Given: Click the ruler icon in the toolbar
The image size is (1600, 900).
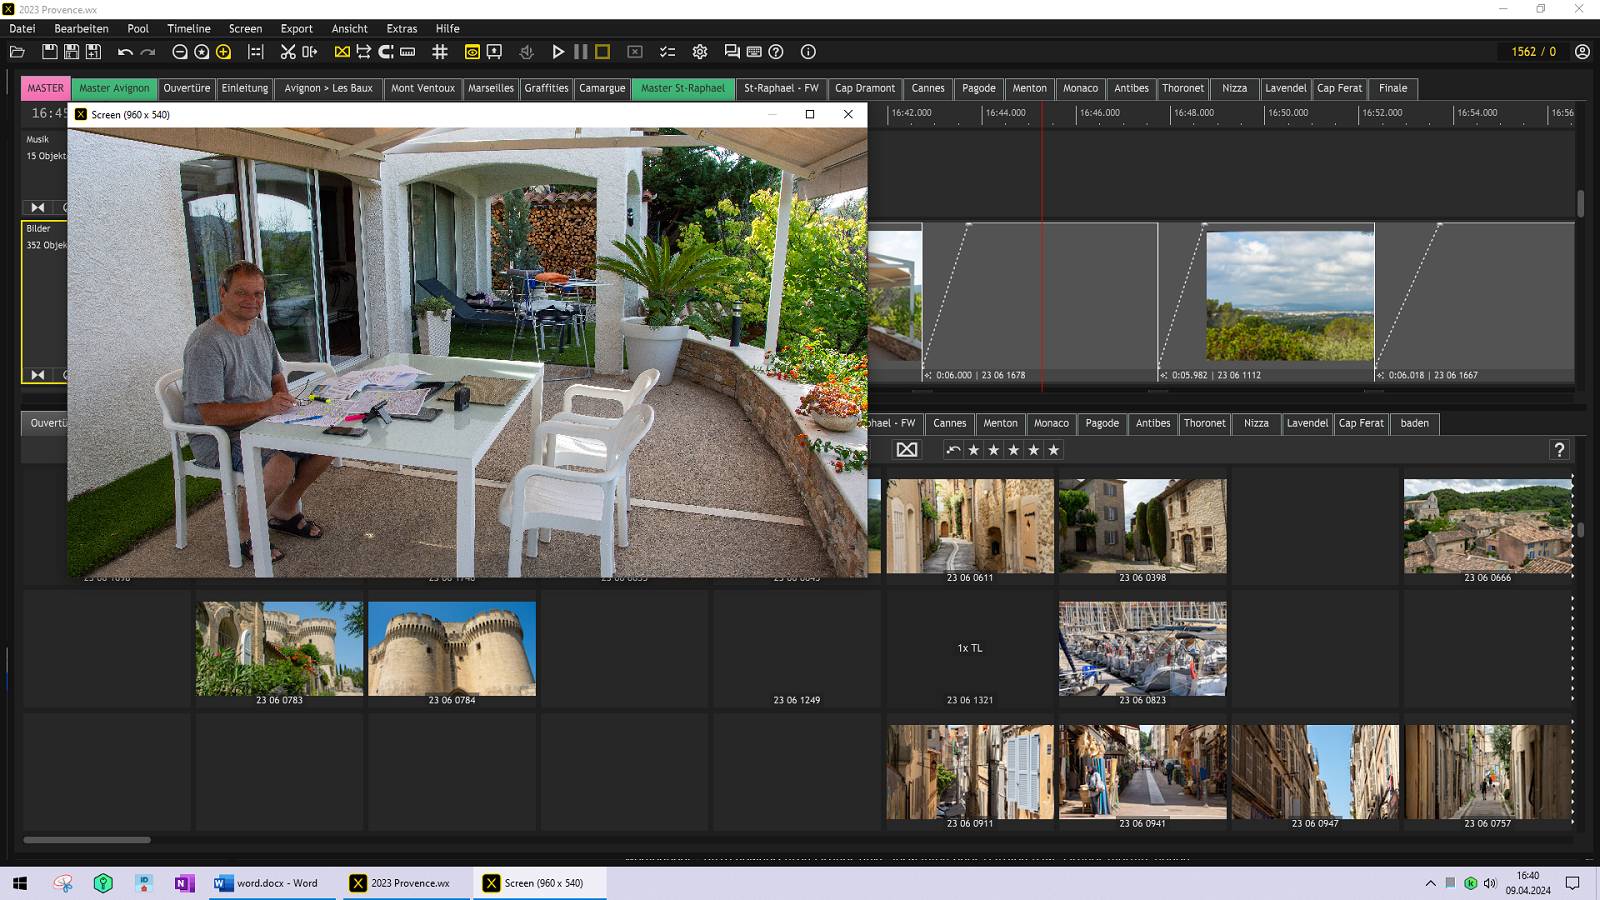Looking at the screenshot, I should (x=408, y=52).
